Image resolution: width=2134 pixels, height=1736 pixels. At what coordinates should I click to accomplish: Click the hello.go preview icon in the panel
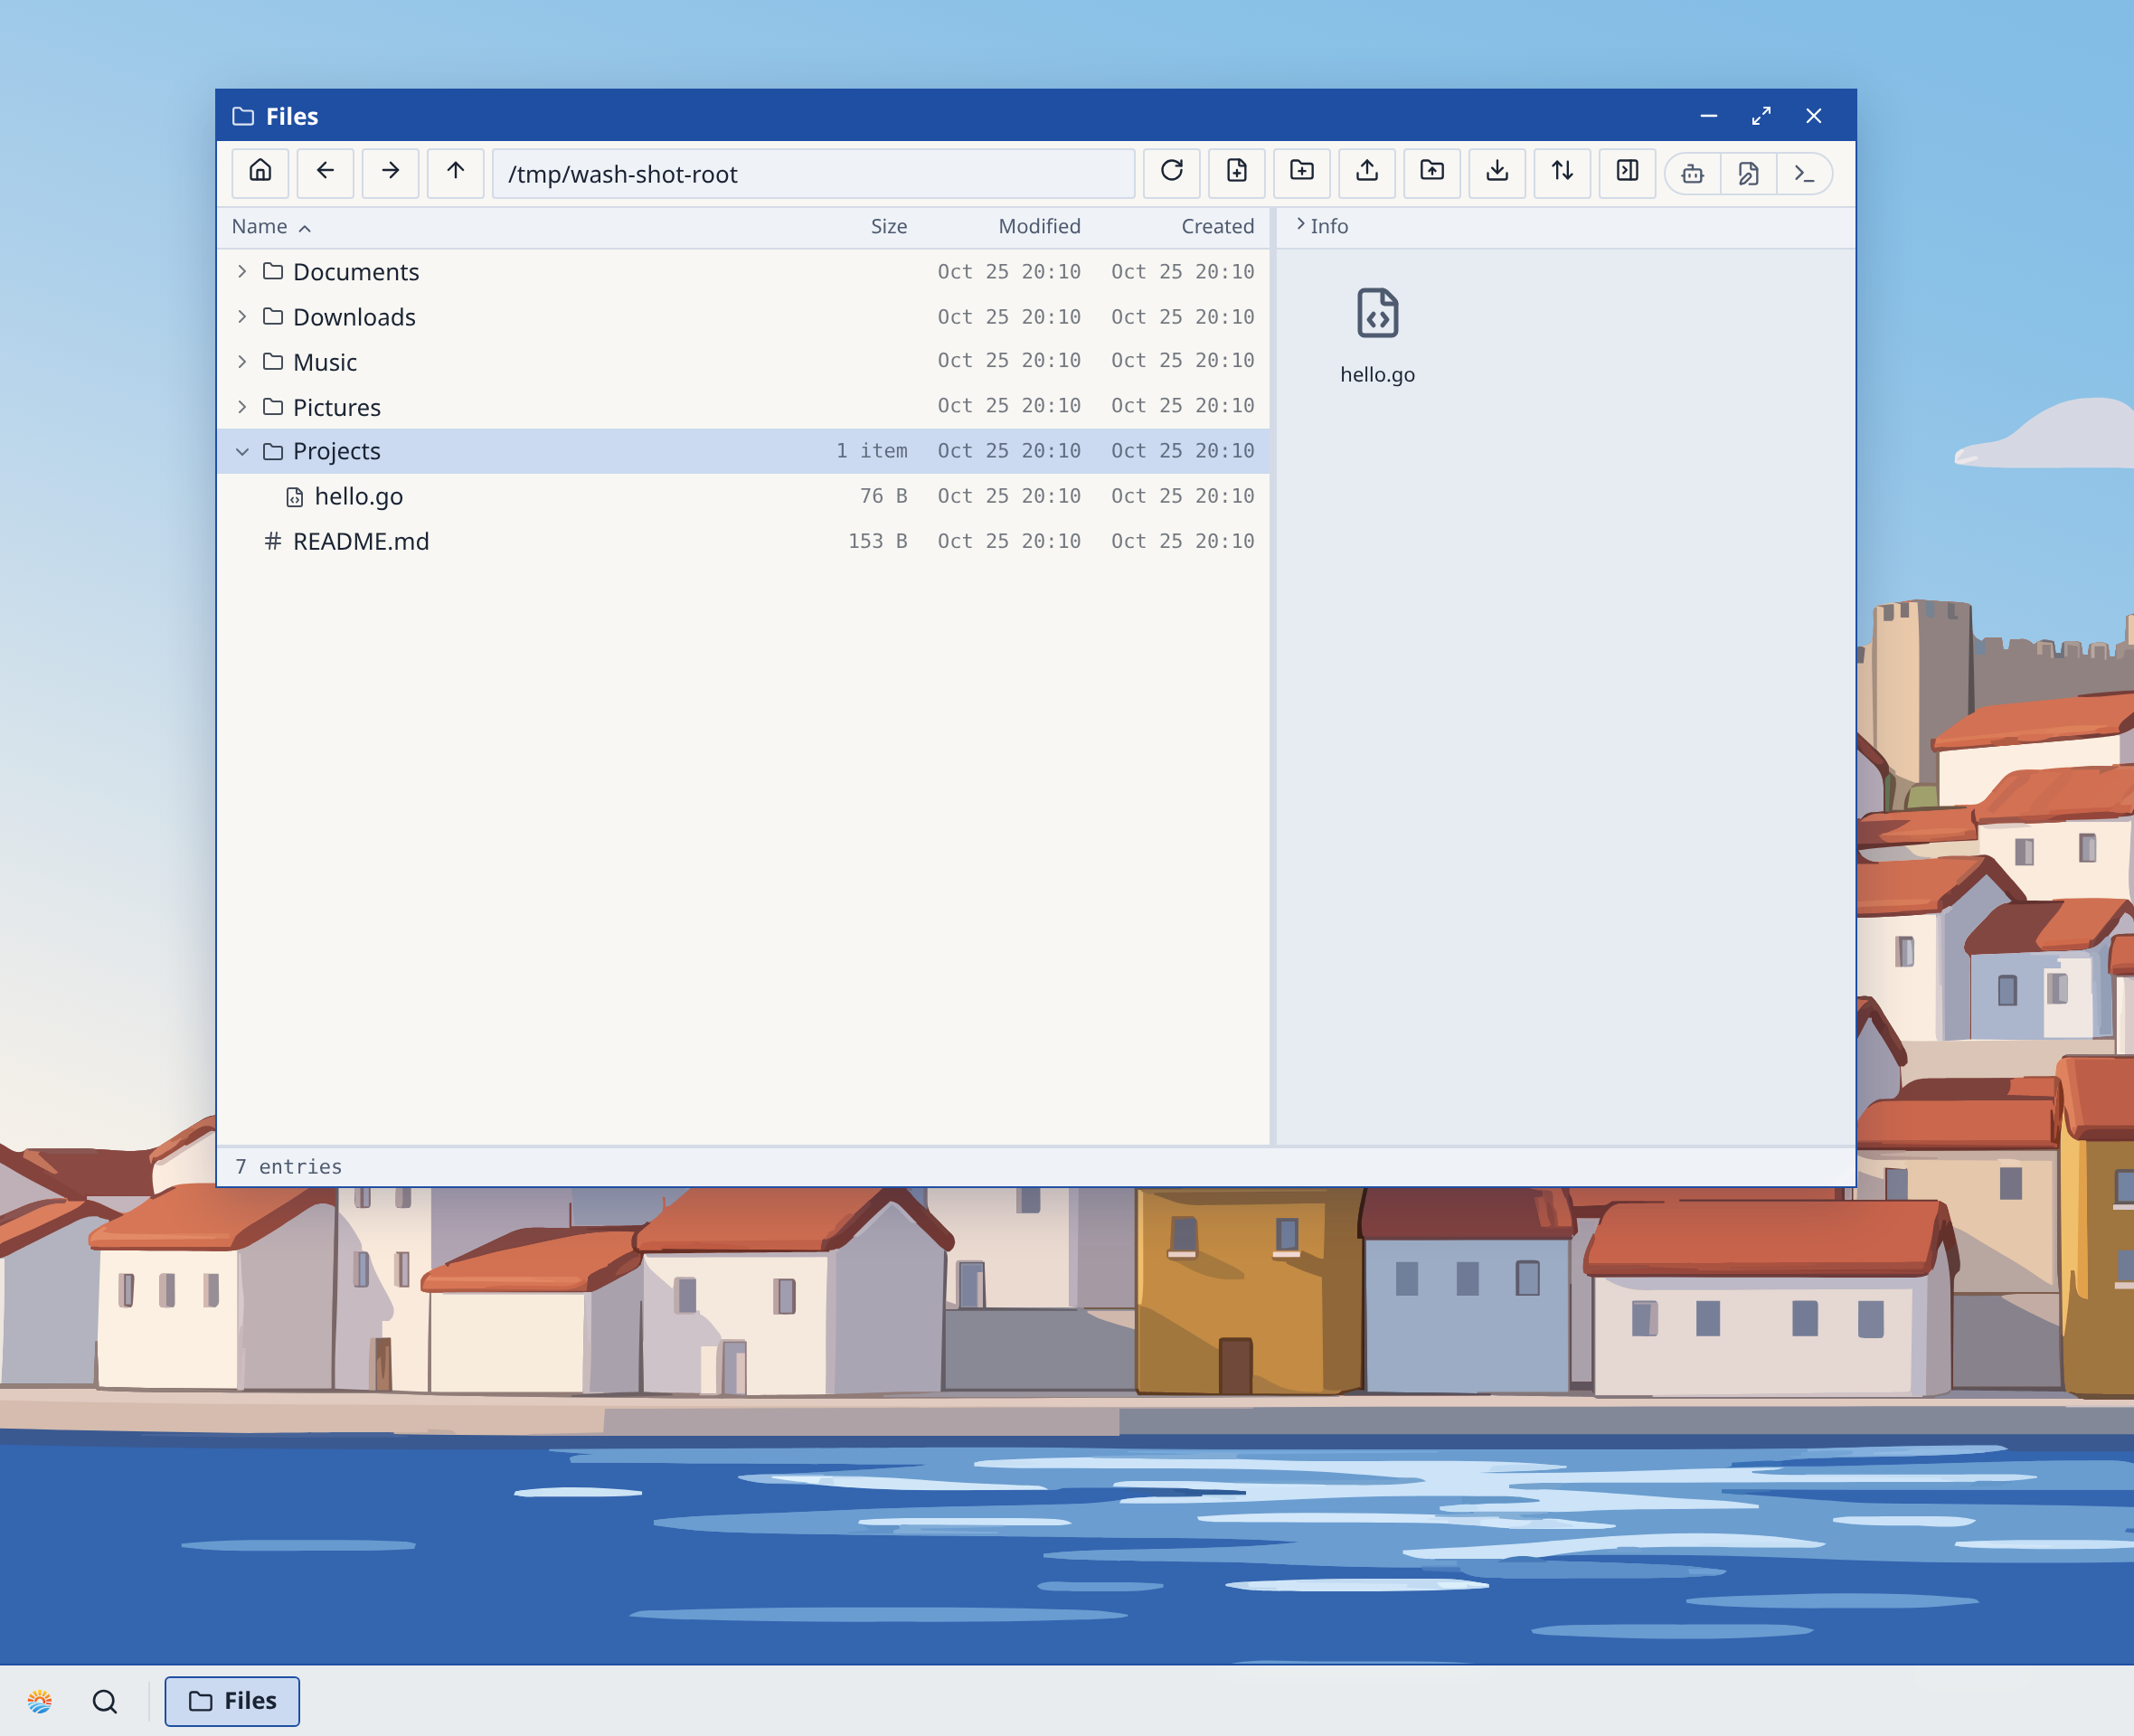pos(1377,313)
